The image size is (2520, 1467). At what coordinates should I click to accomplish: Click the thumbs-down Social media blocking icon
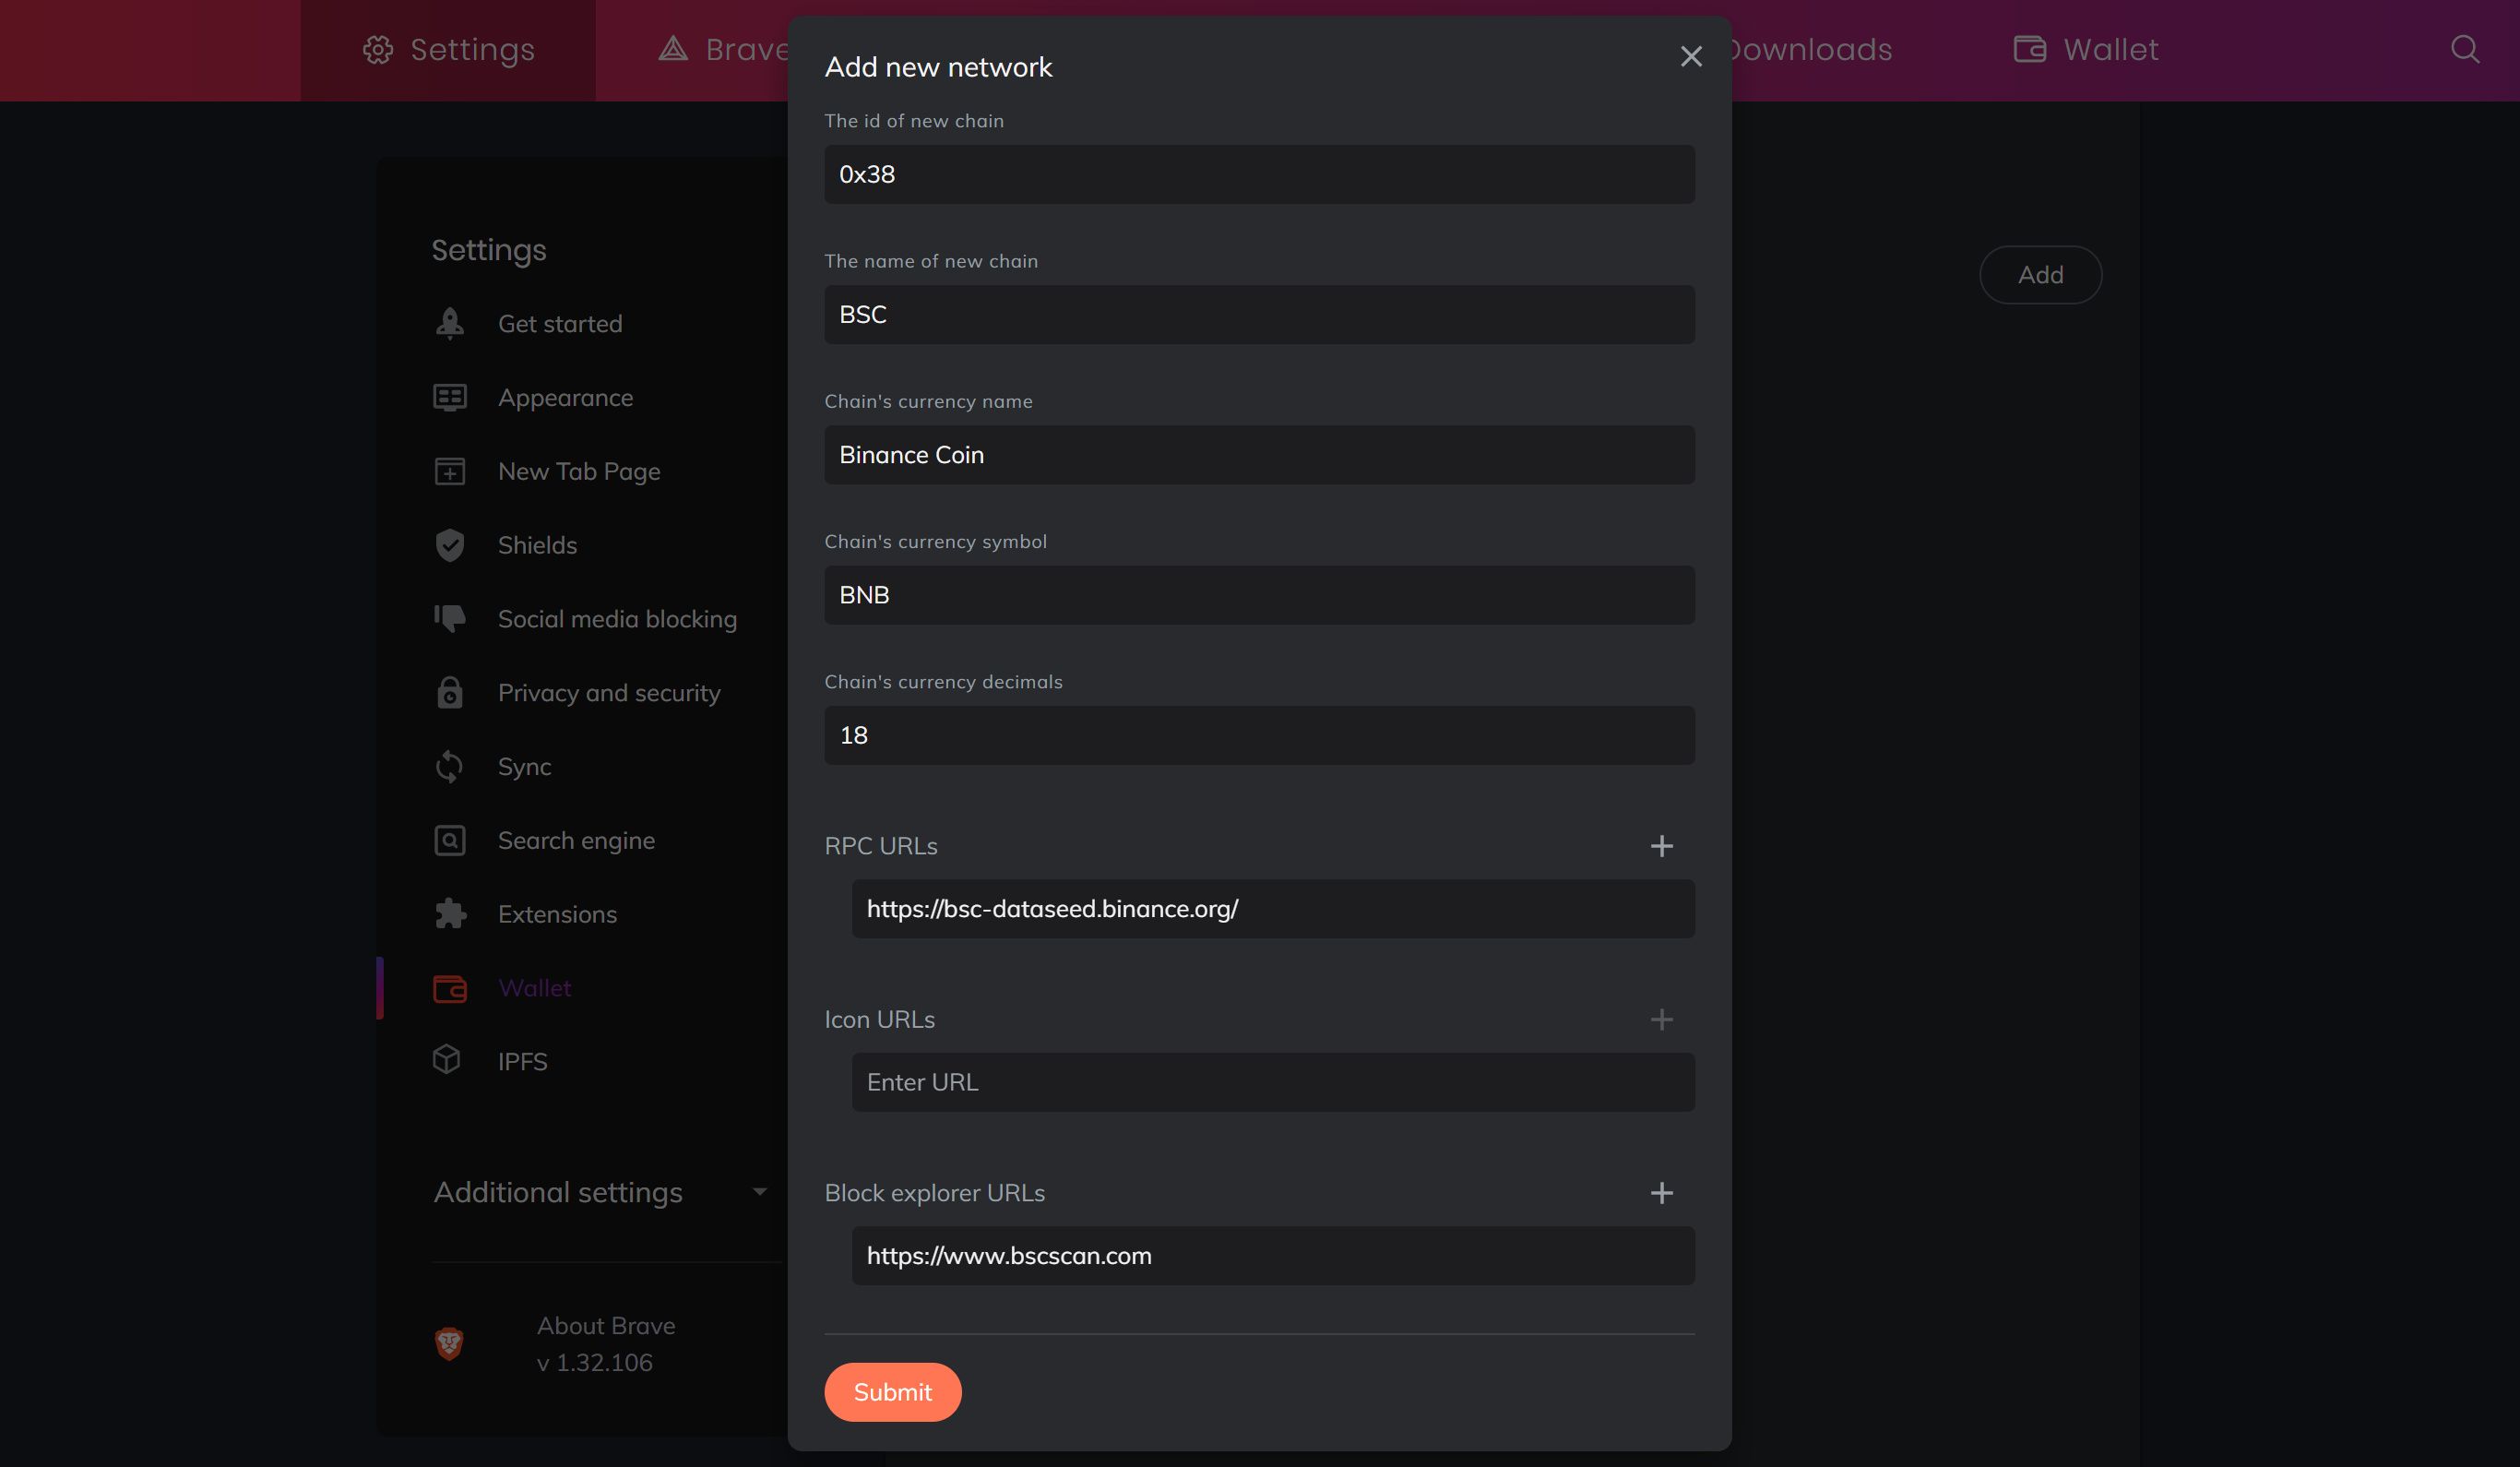click(450, 618)
